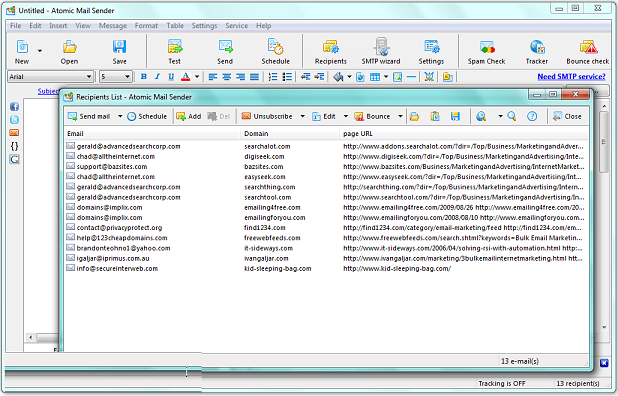The image size is (618, 396).
Task: Expand the Unsubscribe dropdown arrow
Action: click(x=303, y=116)
